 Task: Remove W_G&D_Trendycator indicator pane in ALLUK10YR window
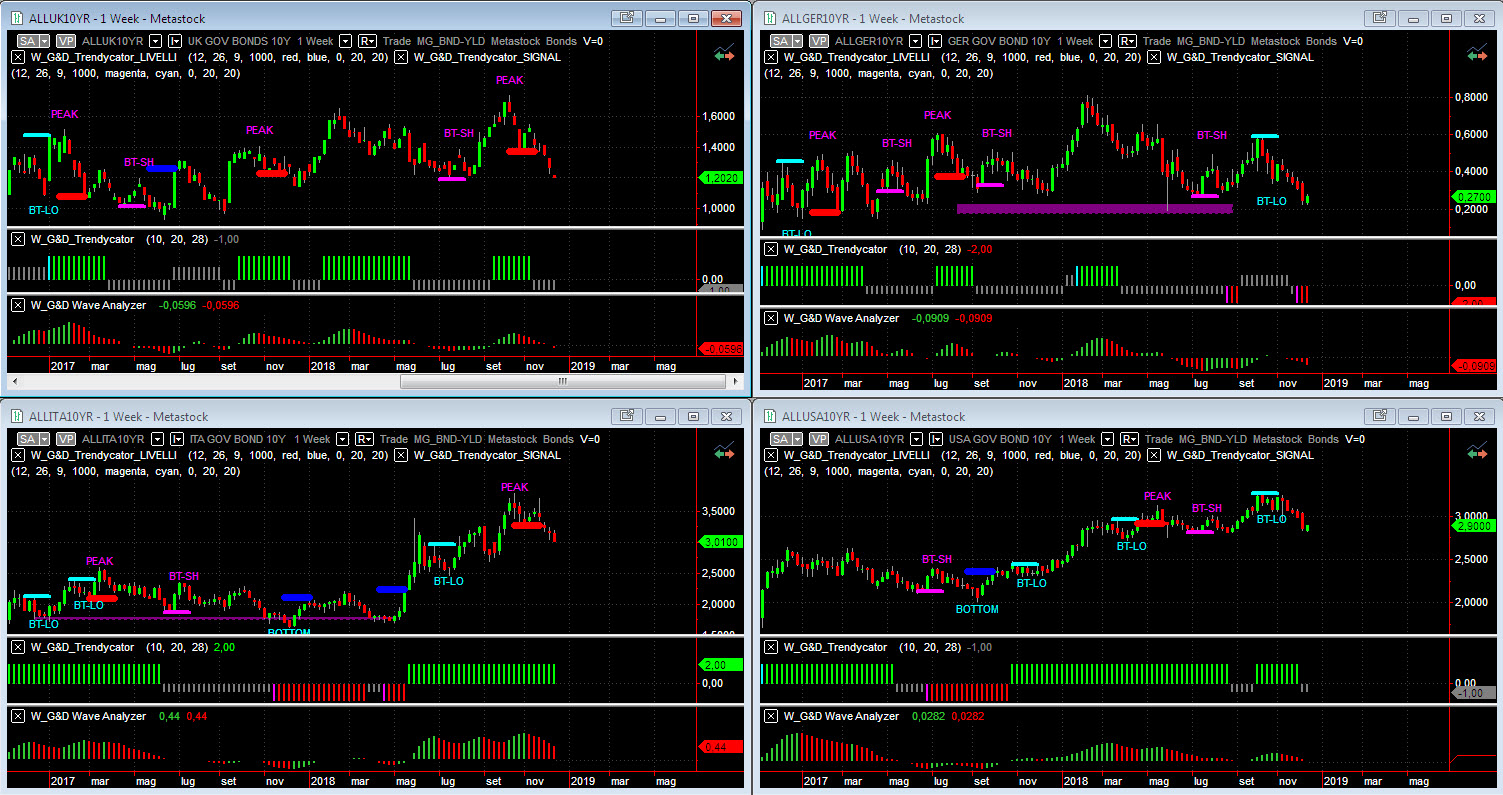tap(17, 239)
